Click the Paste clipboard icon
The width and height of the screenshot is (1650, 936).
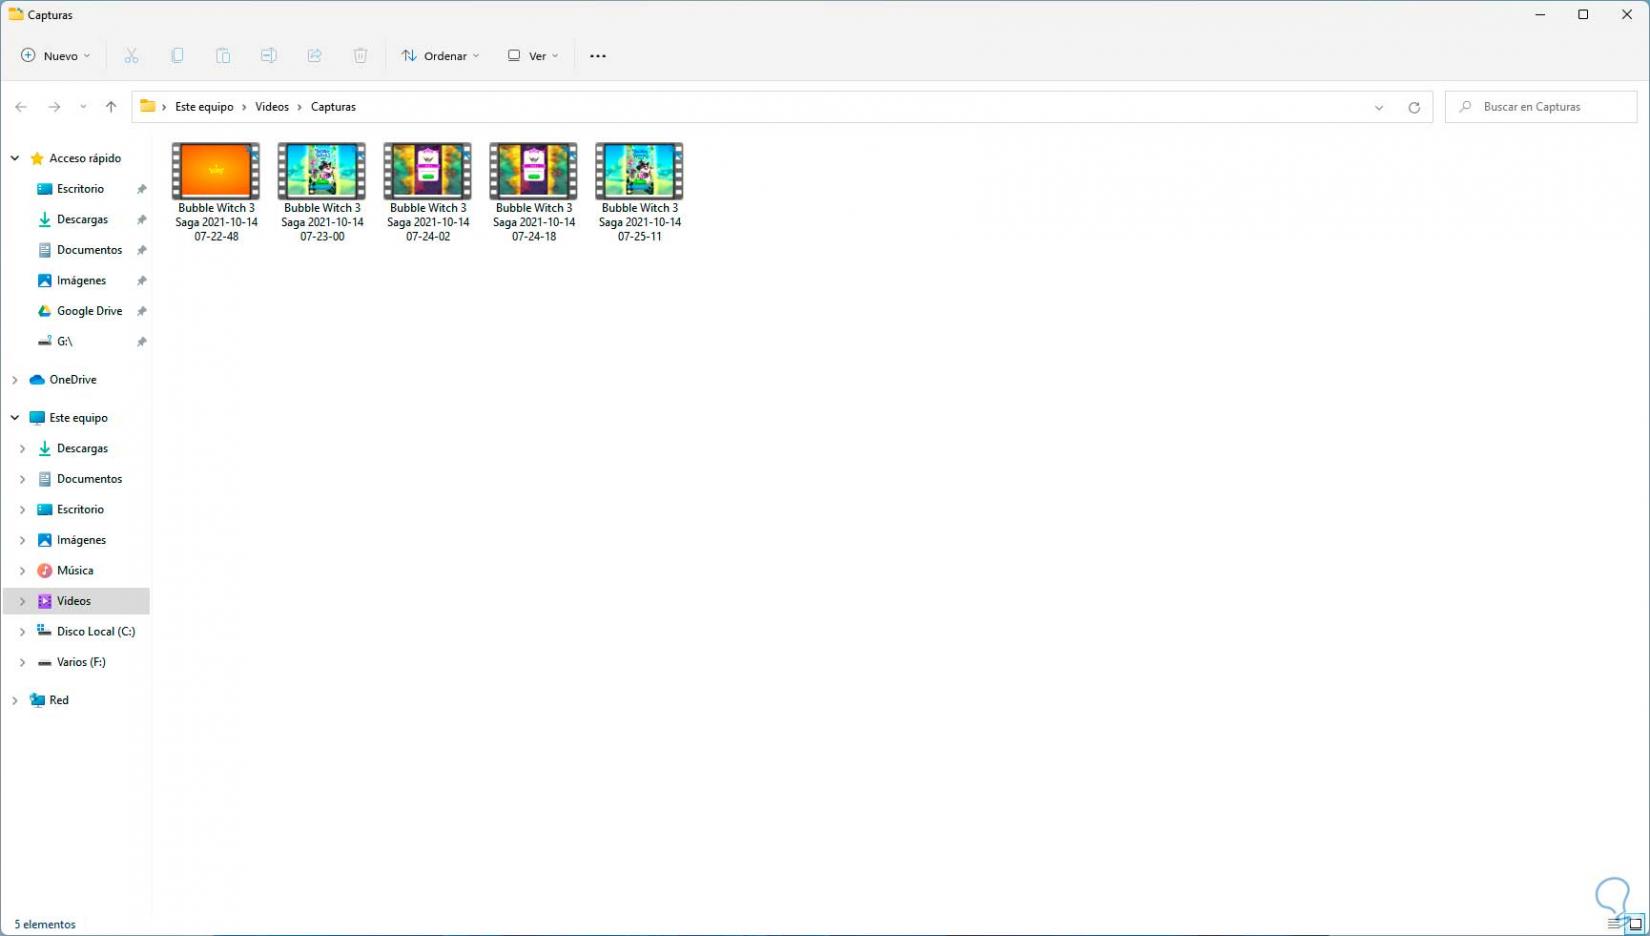[223, 56]
